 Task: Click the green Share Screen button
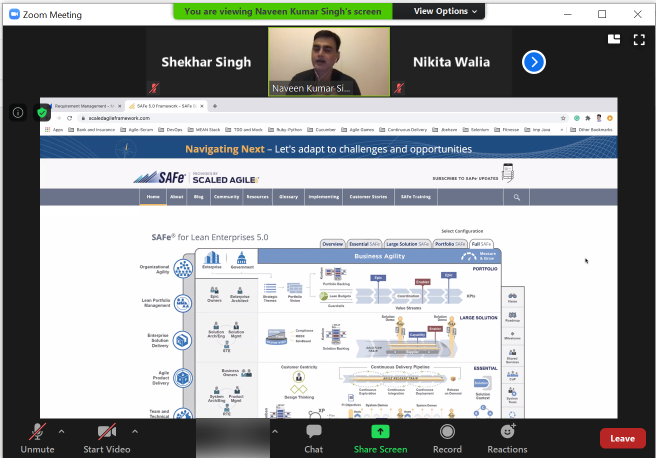point(380,438)
